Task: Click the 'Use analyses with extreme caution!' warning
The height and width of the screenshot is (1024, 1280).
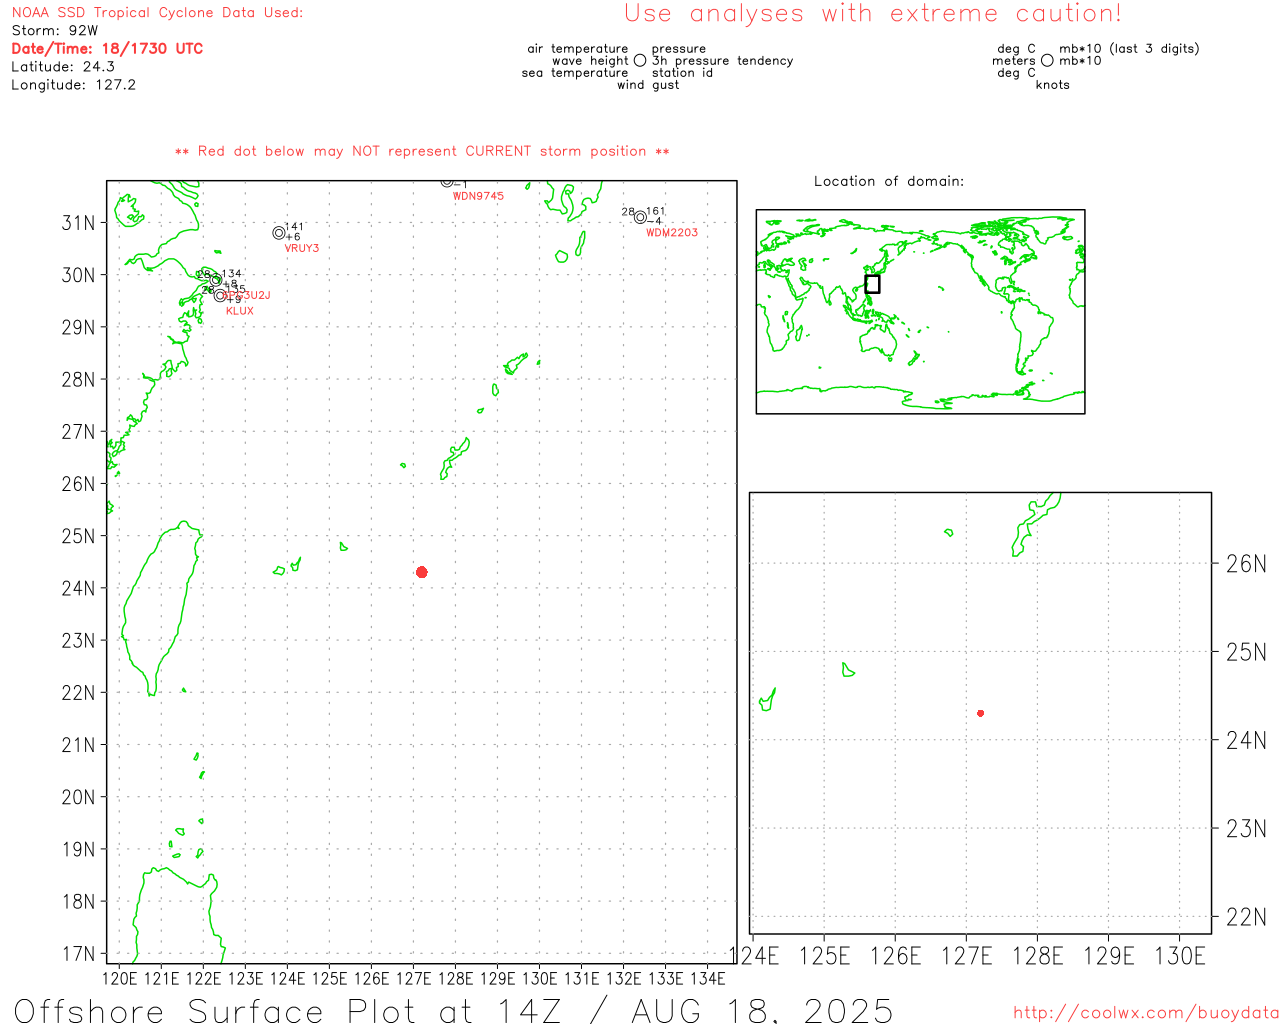Action: point(873,14)
